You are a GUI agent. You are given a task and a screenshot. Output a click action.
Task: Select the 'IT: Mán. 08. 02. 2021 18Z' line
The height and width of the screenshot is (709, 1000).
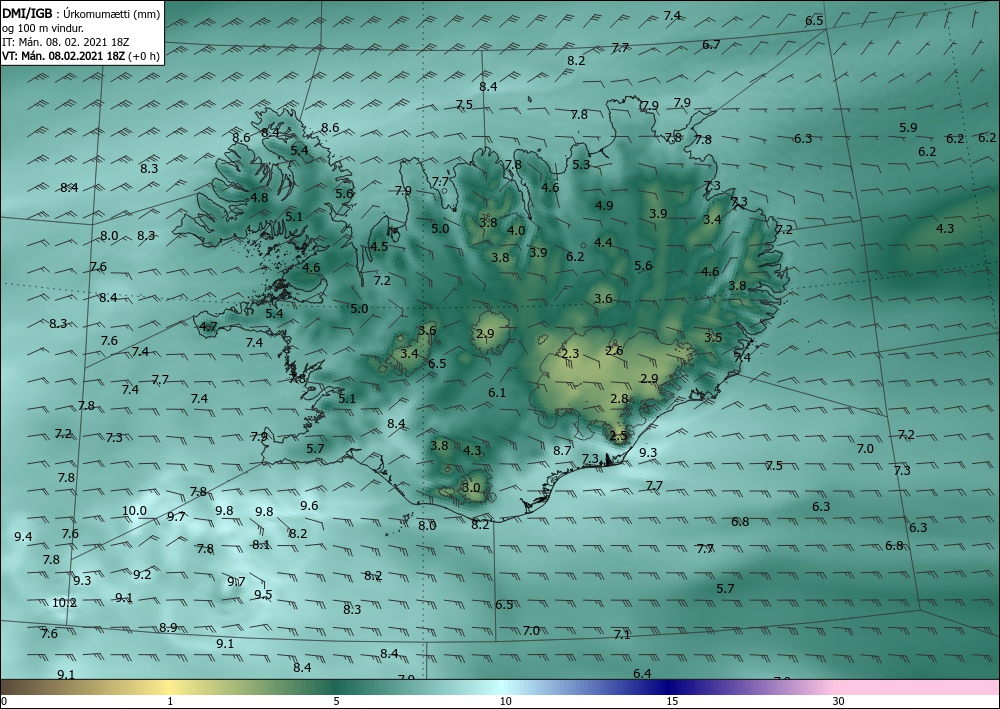coord(66,42)
